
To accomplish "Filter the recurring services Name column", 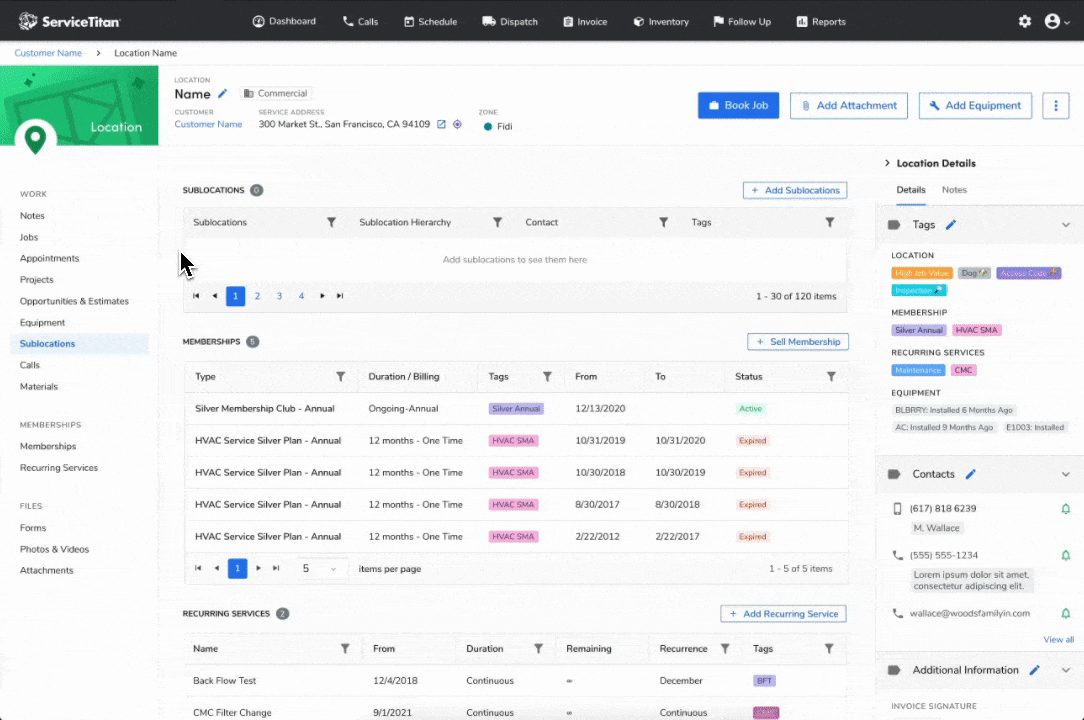I will click(x=344, y=648).
